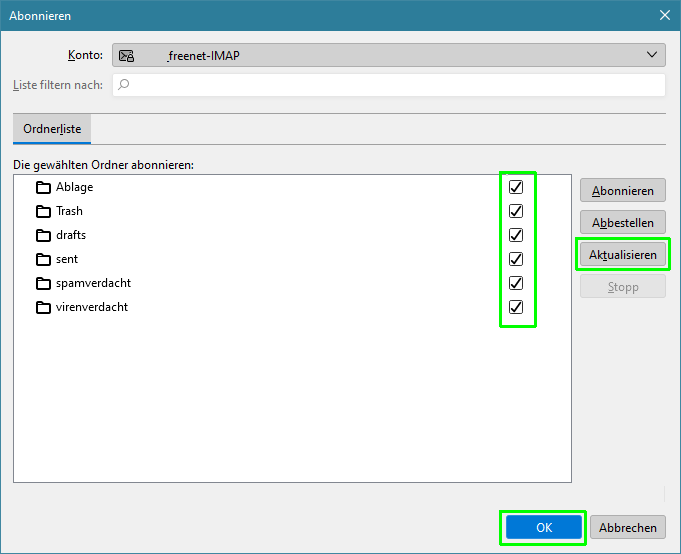Click the sent folder icon
This screenshot has width=681, height=554.
43,259
